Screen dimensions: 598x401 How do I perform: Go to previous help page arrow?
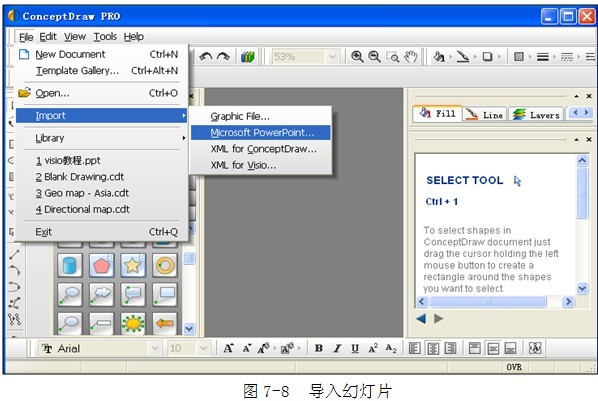pos(421,318)
